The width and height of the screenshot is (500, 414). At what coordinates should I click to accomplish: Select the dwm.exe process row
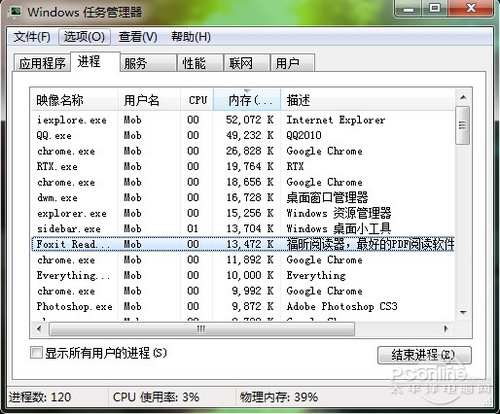[x=243, y=197]
